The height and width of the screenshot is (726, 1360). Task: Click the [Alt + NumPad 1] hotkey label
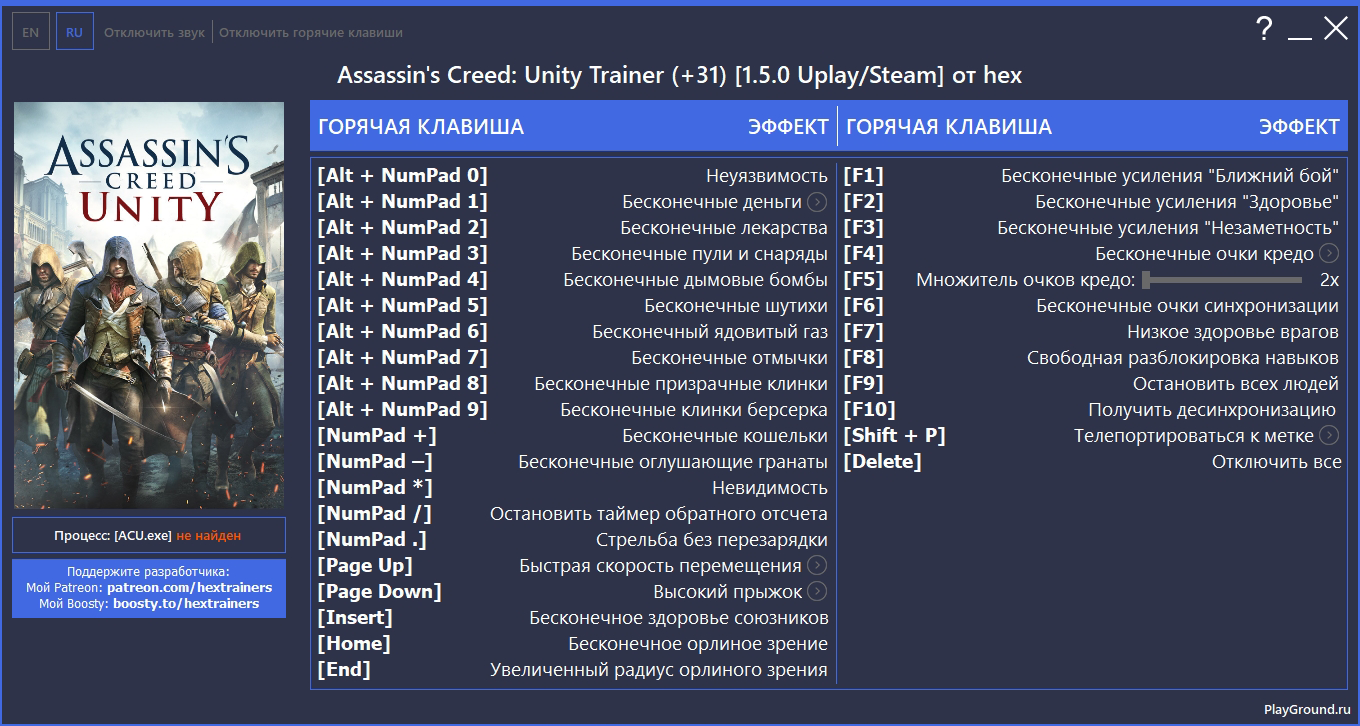tap(403, 202)
